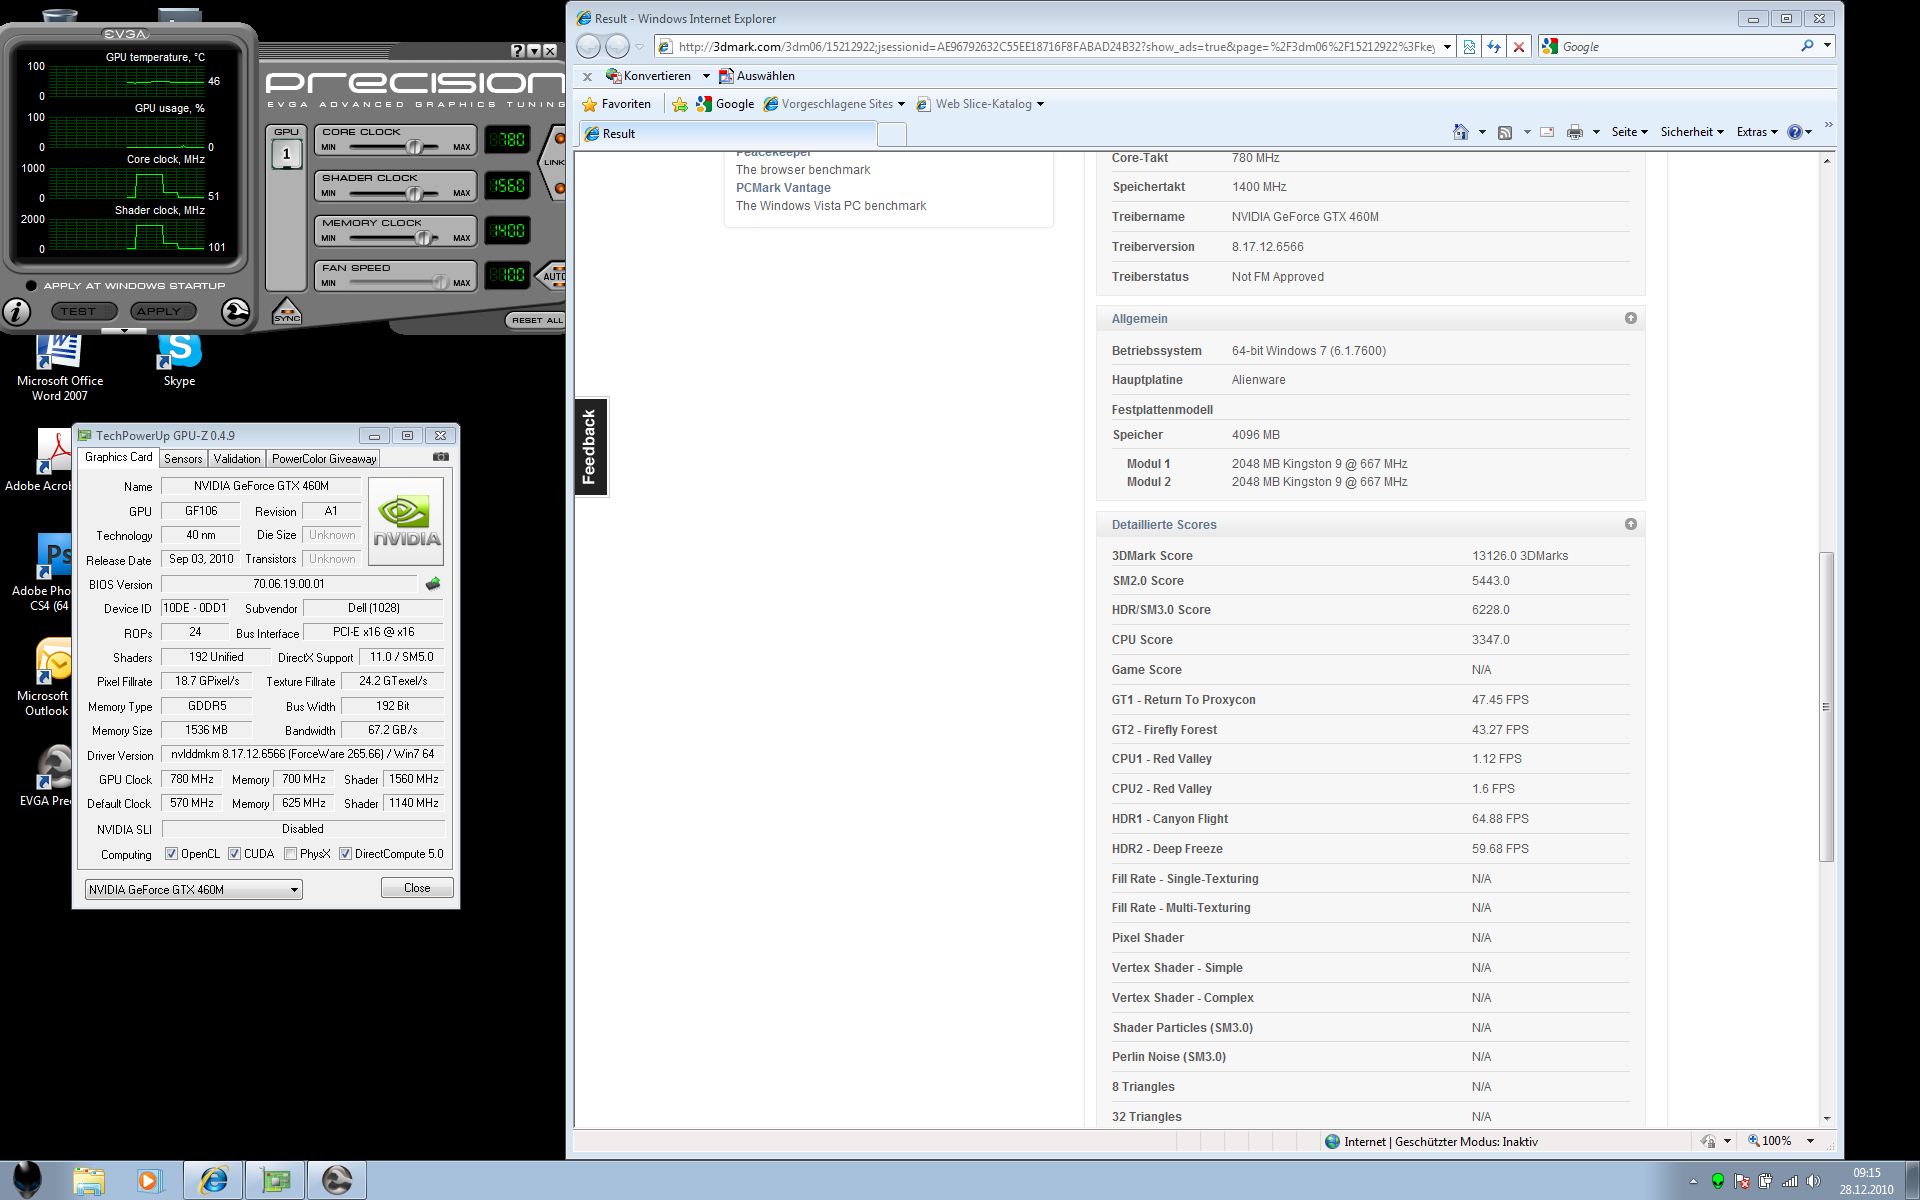Take GPU-Z screenshot with camera icon
This screenshot has width=1920, height=1200.
(x=441, y=457)
